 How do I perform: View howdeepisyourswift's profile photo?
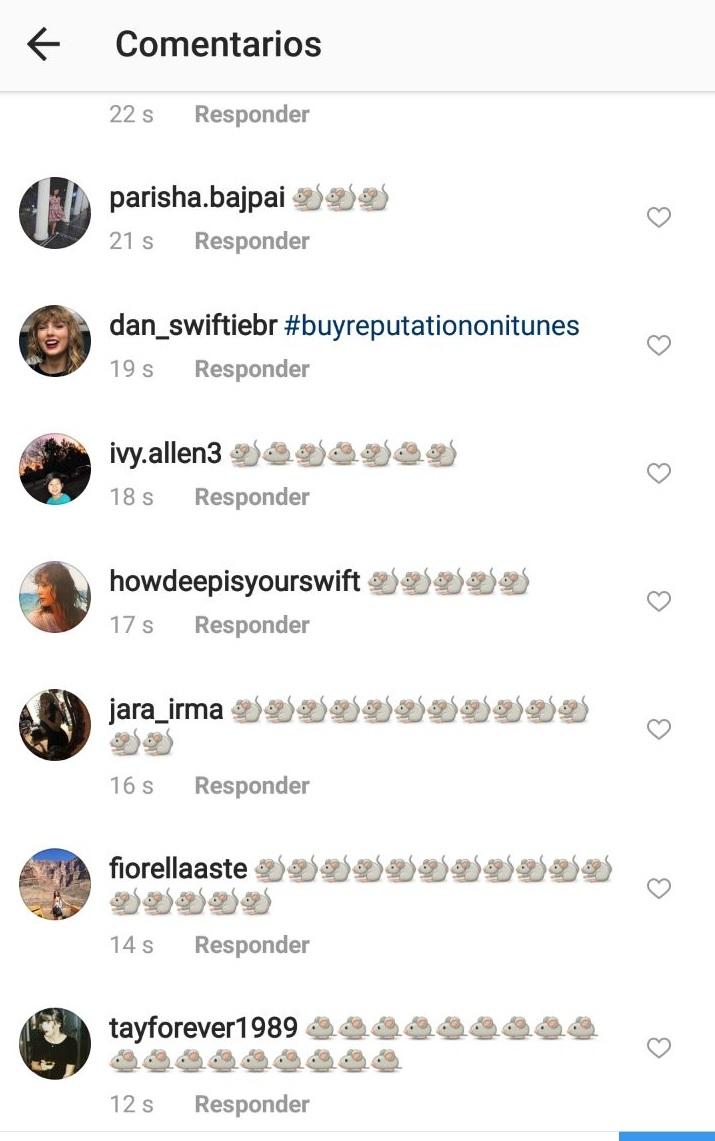[55, 597]
